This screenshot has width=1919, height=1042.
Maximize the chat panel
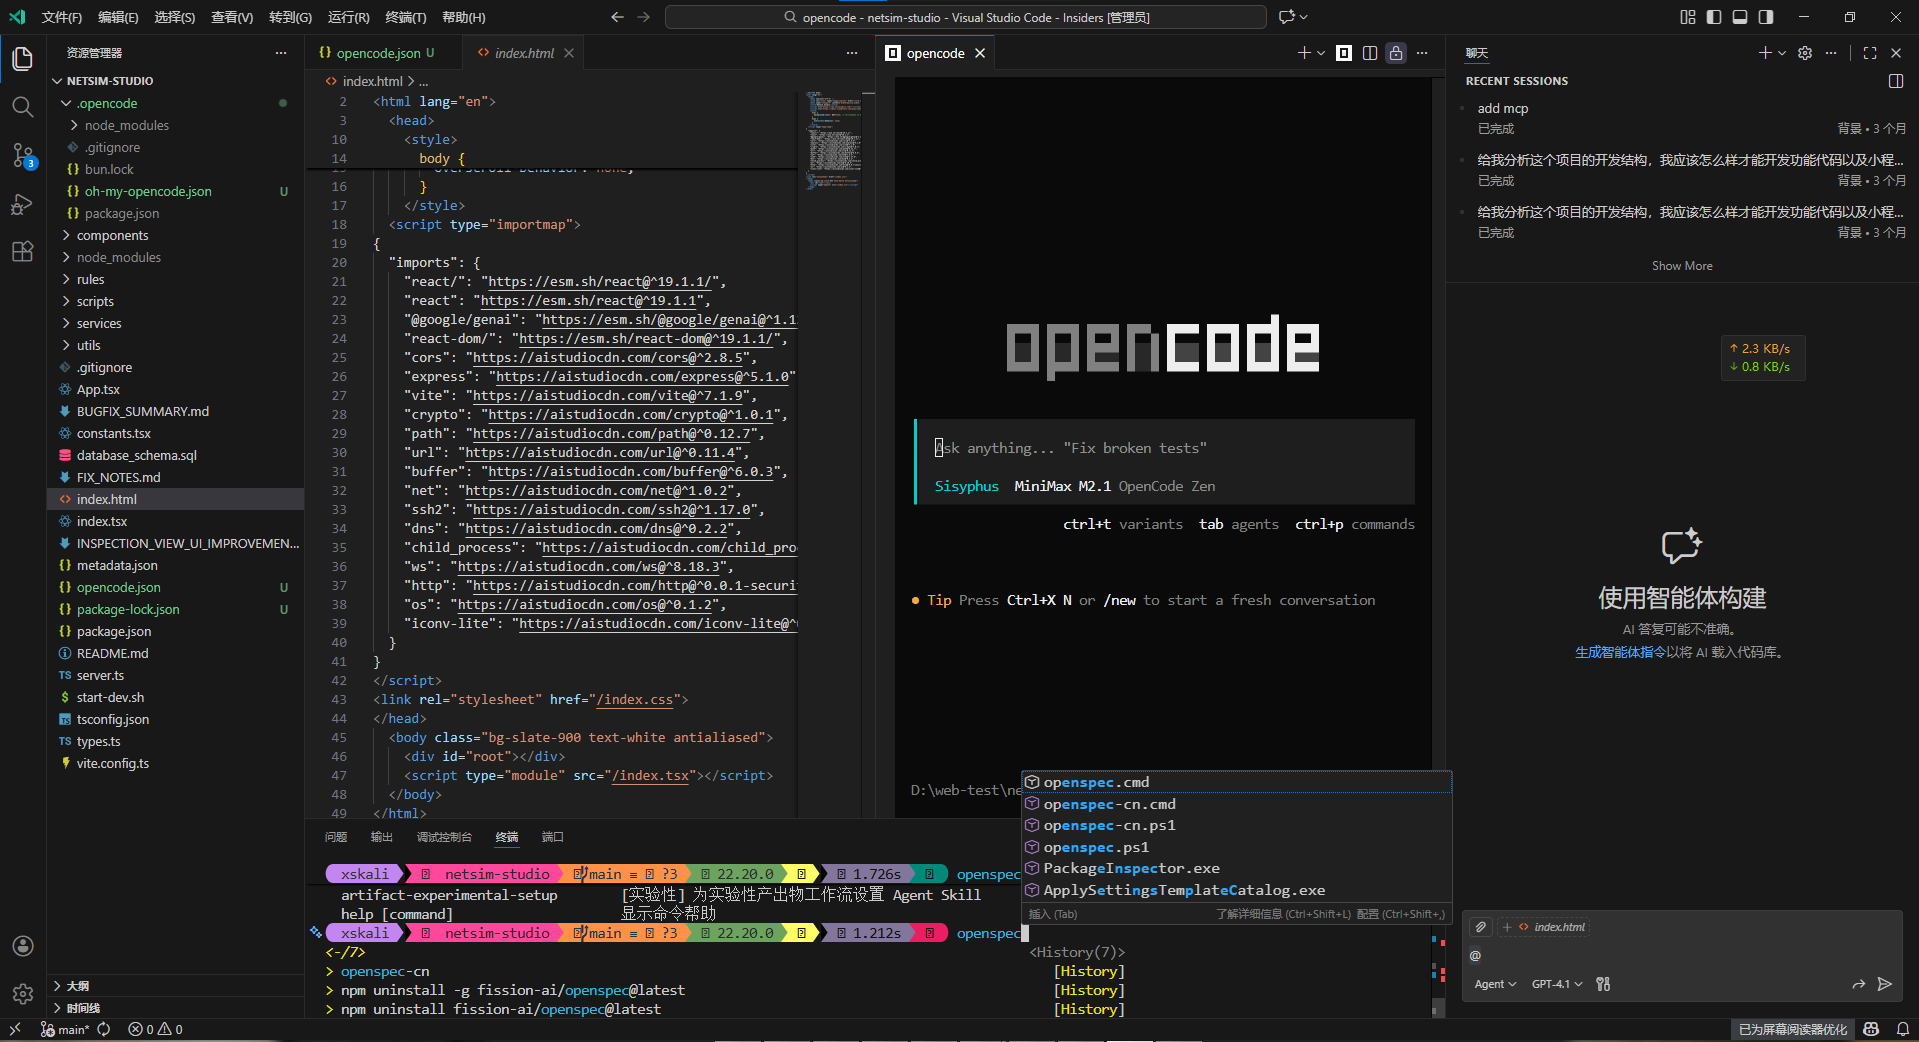tap(1870, 53)
